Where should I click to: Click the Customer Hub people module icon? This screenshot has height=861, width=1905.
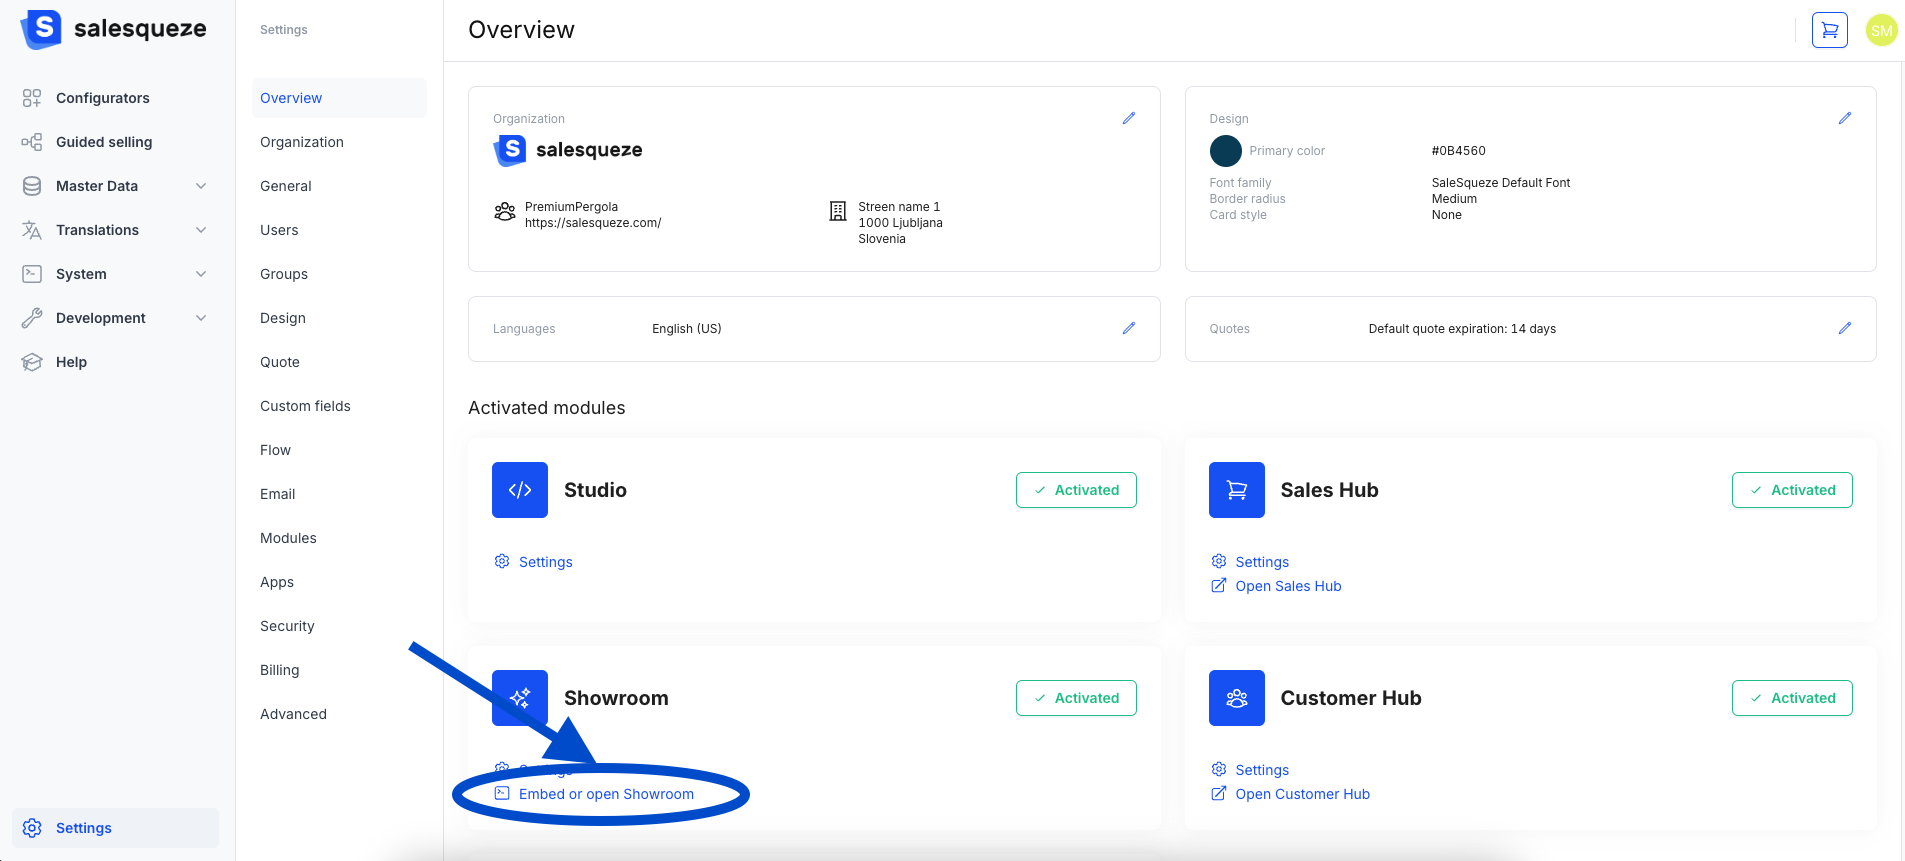[x=1236, y=698]
